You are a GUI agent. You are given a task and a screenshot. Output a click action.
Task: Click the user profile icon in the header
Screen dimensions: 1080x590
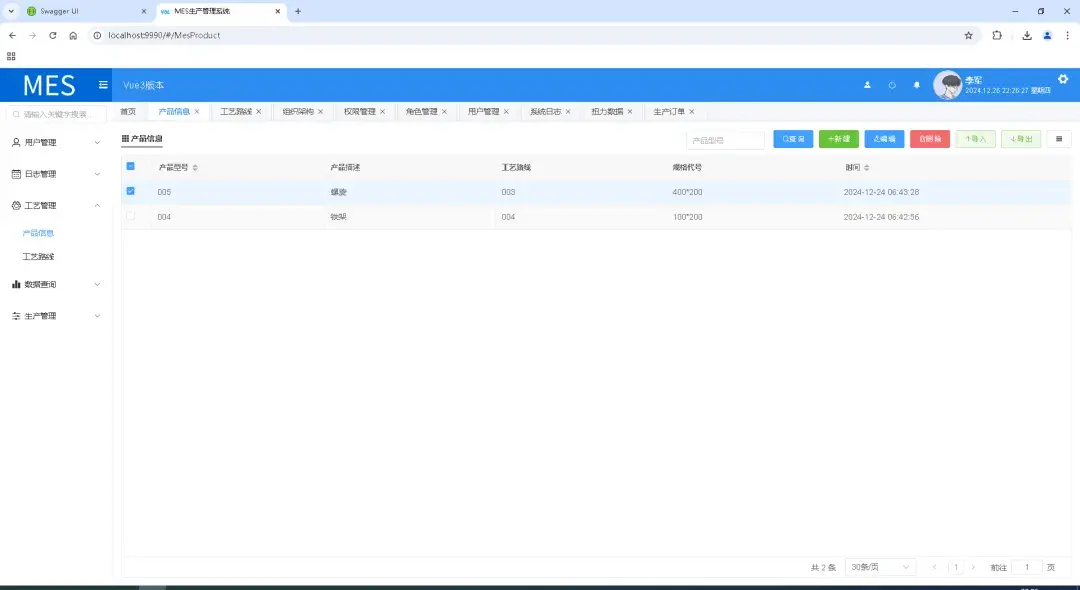[867, 85]
